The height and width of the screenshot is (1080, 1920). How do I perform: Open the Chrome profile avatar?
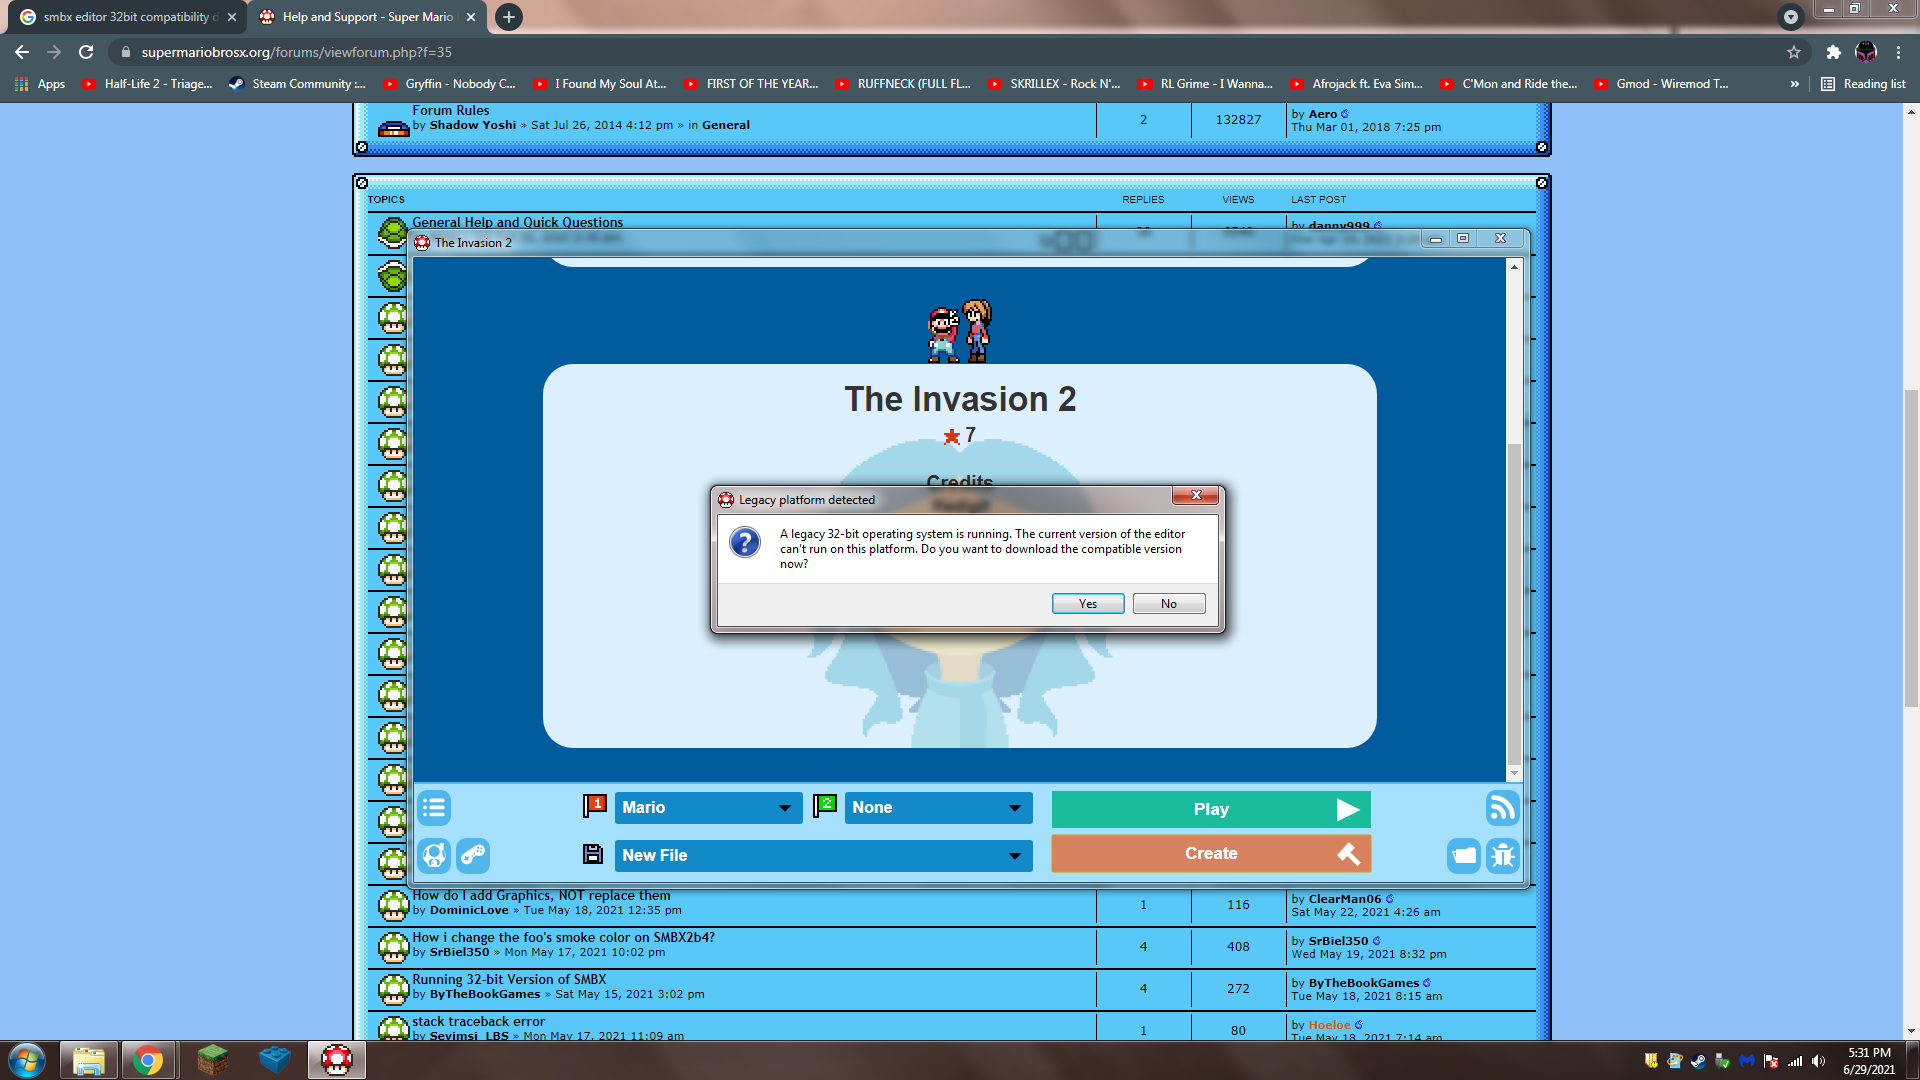coord(1866,52)
